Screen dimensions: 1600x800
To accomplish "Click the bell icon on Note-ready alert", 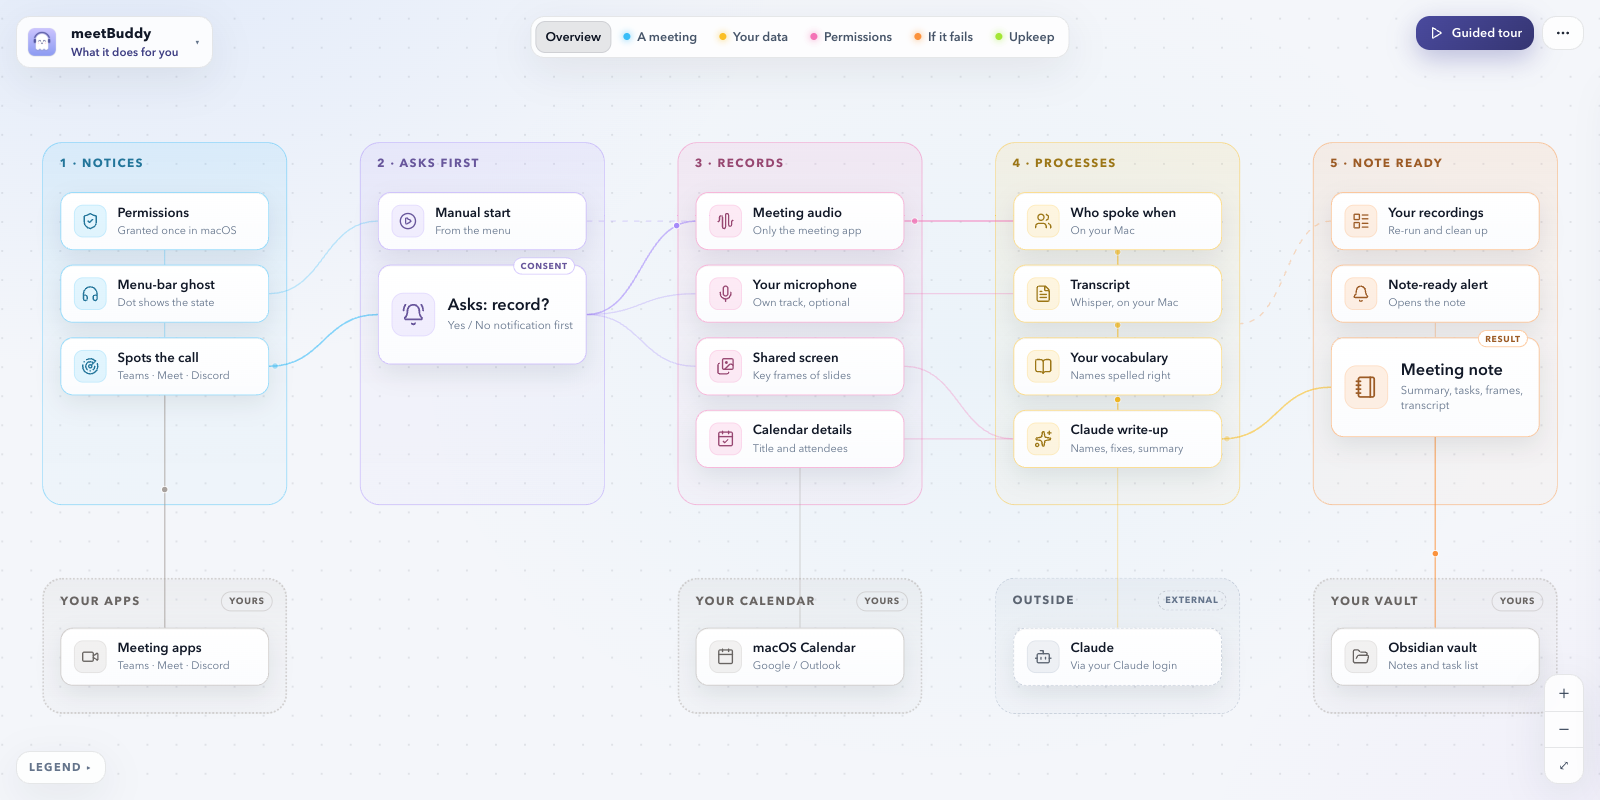I will click(1361, 294).
